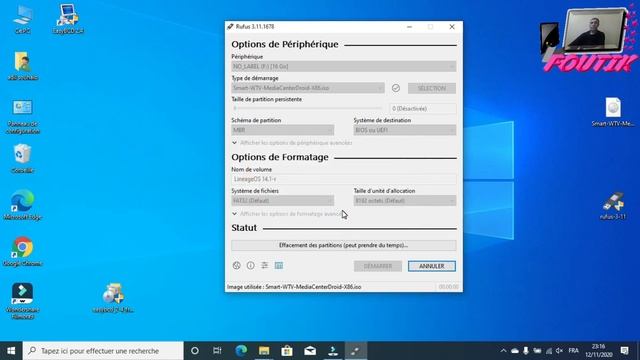
Task: Open the Windows Start menu
Action: (x=11, y=351)
